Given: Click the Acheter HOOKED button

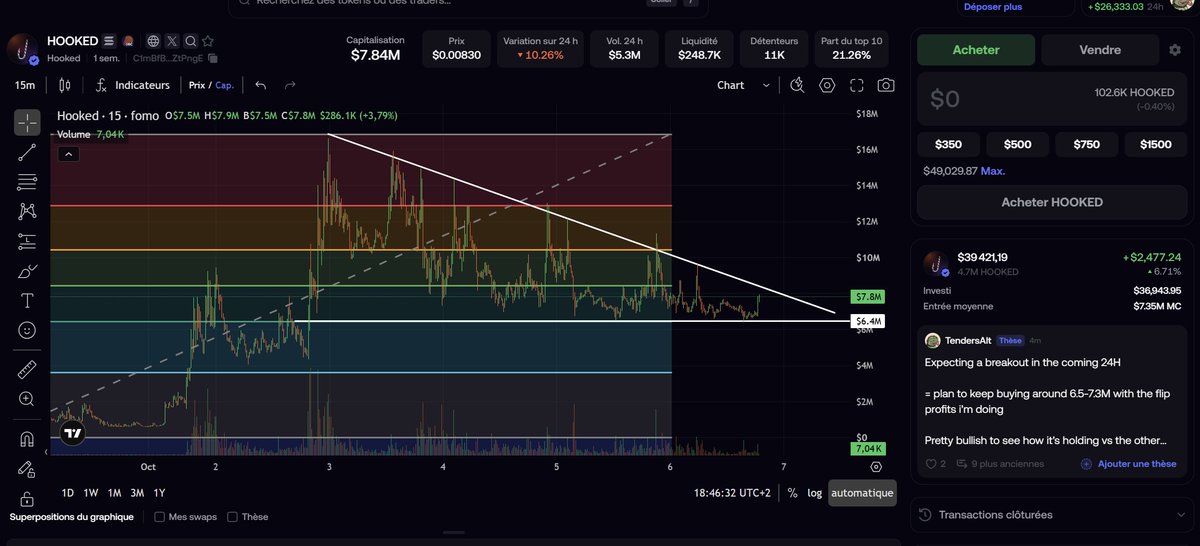Looking at the screenshot, I should 1052,202.
